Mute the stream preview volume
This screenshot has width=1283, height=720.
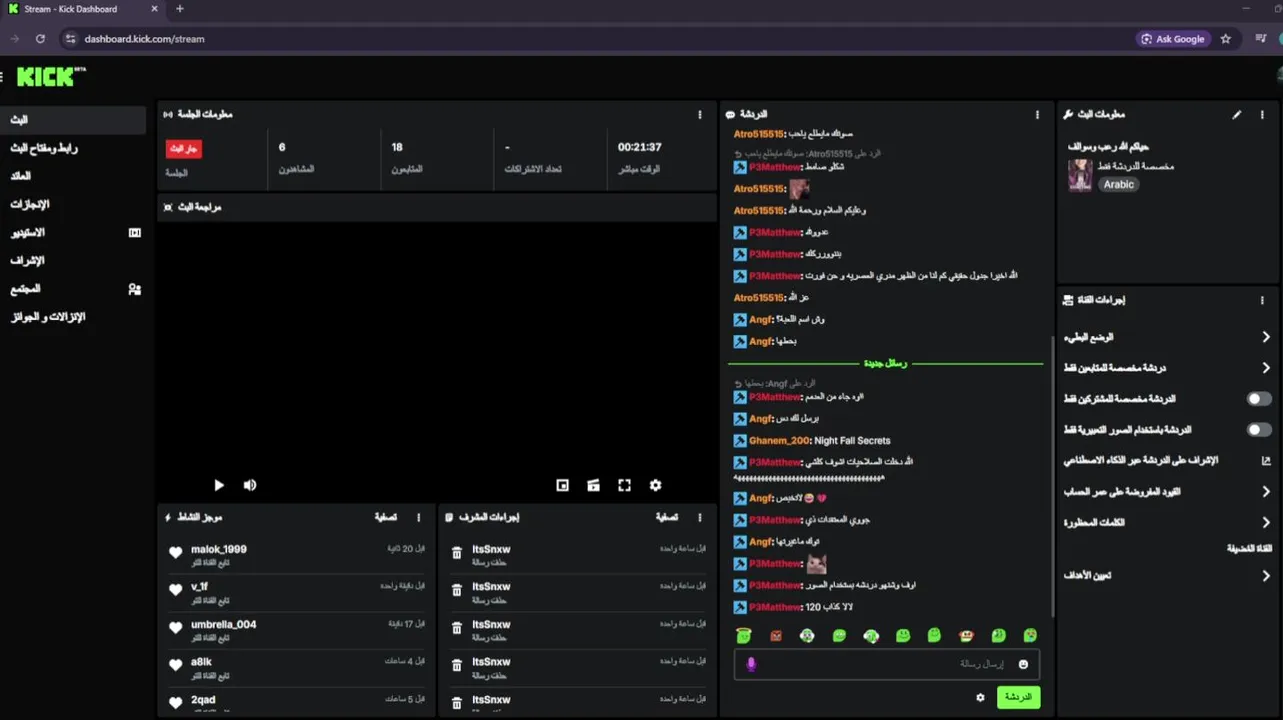click(x=250, y=485)
